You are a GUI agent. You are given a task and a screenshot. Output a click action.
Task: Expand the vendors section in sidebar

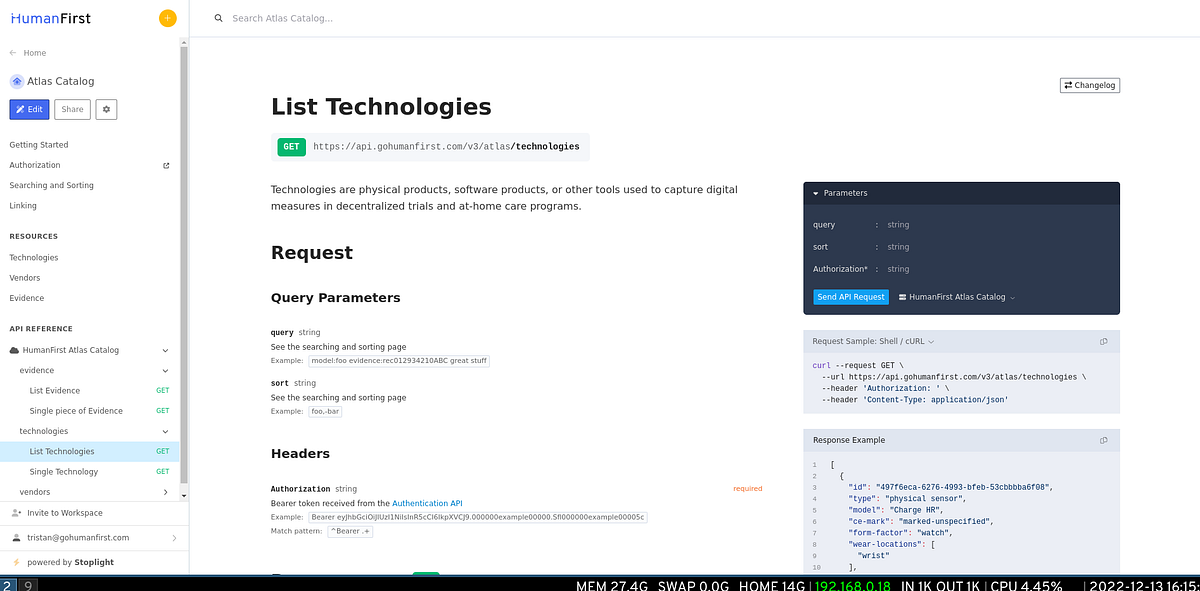coord(166,491)
